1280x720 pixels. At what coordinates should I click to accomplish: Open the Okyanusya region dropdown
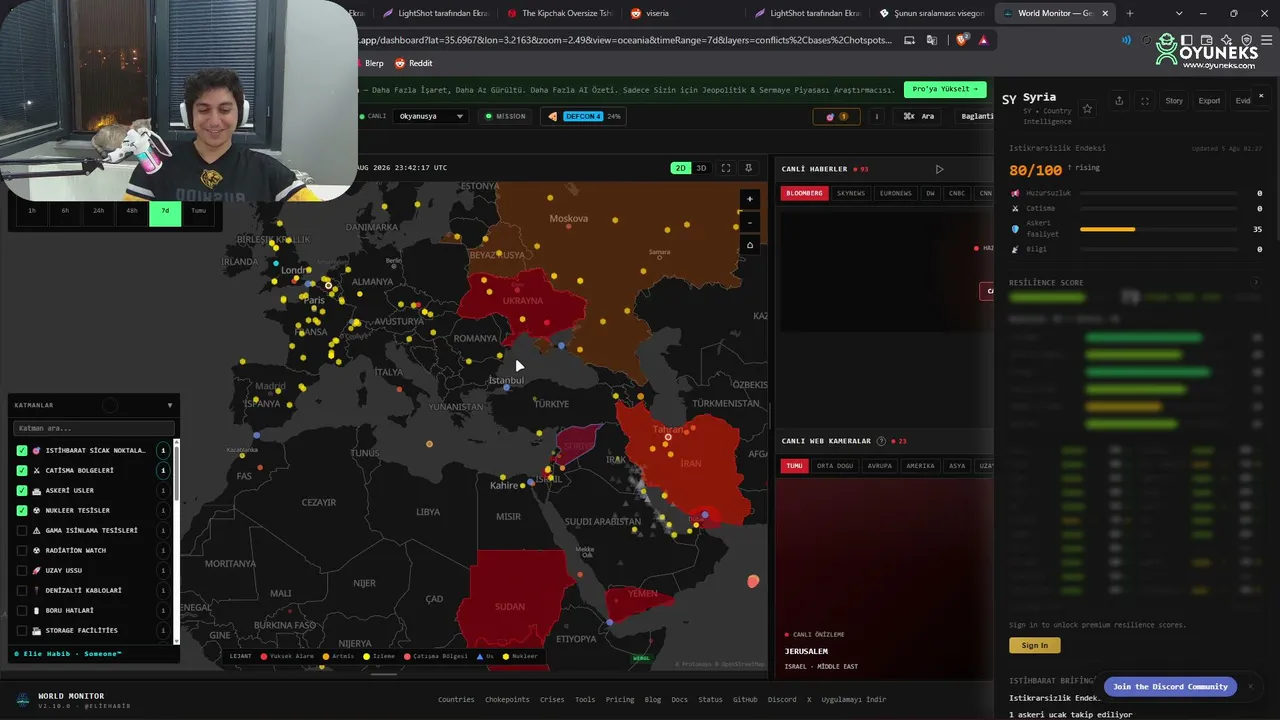pyautogui.click(x=431, y=116)
